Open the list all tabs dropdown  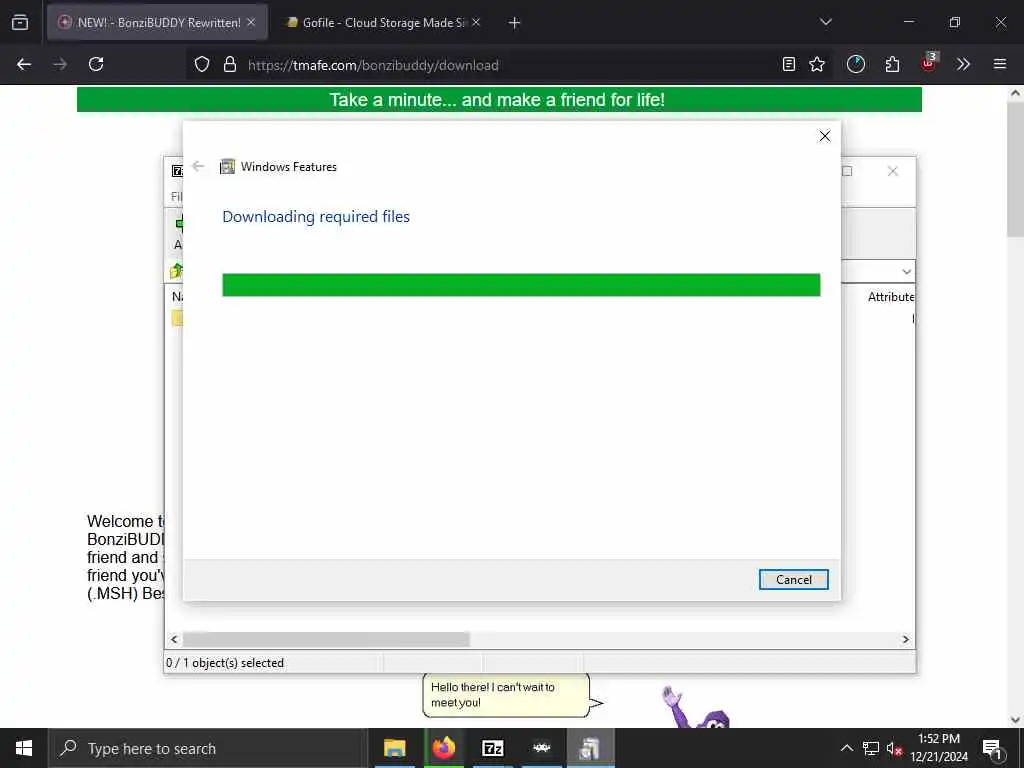(x=825, y=22)
